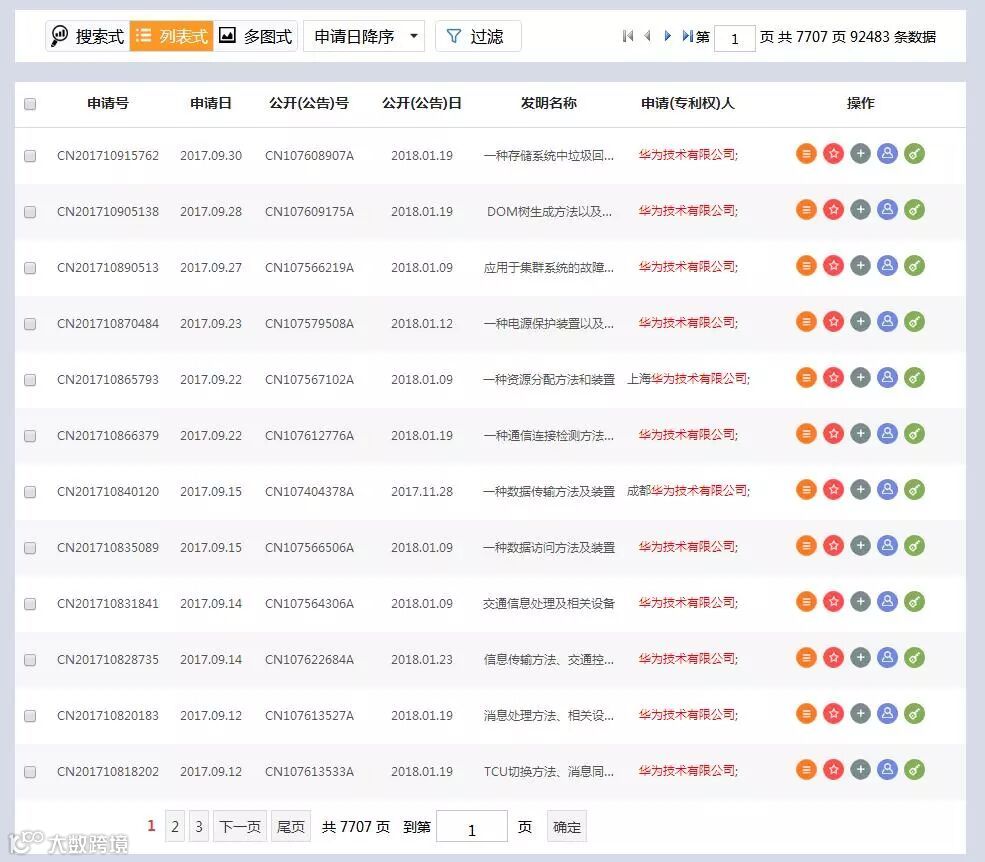Sort by 申请号 column header
The image size is (985, 862).
pyautogui.click(x=108, y=103)
